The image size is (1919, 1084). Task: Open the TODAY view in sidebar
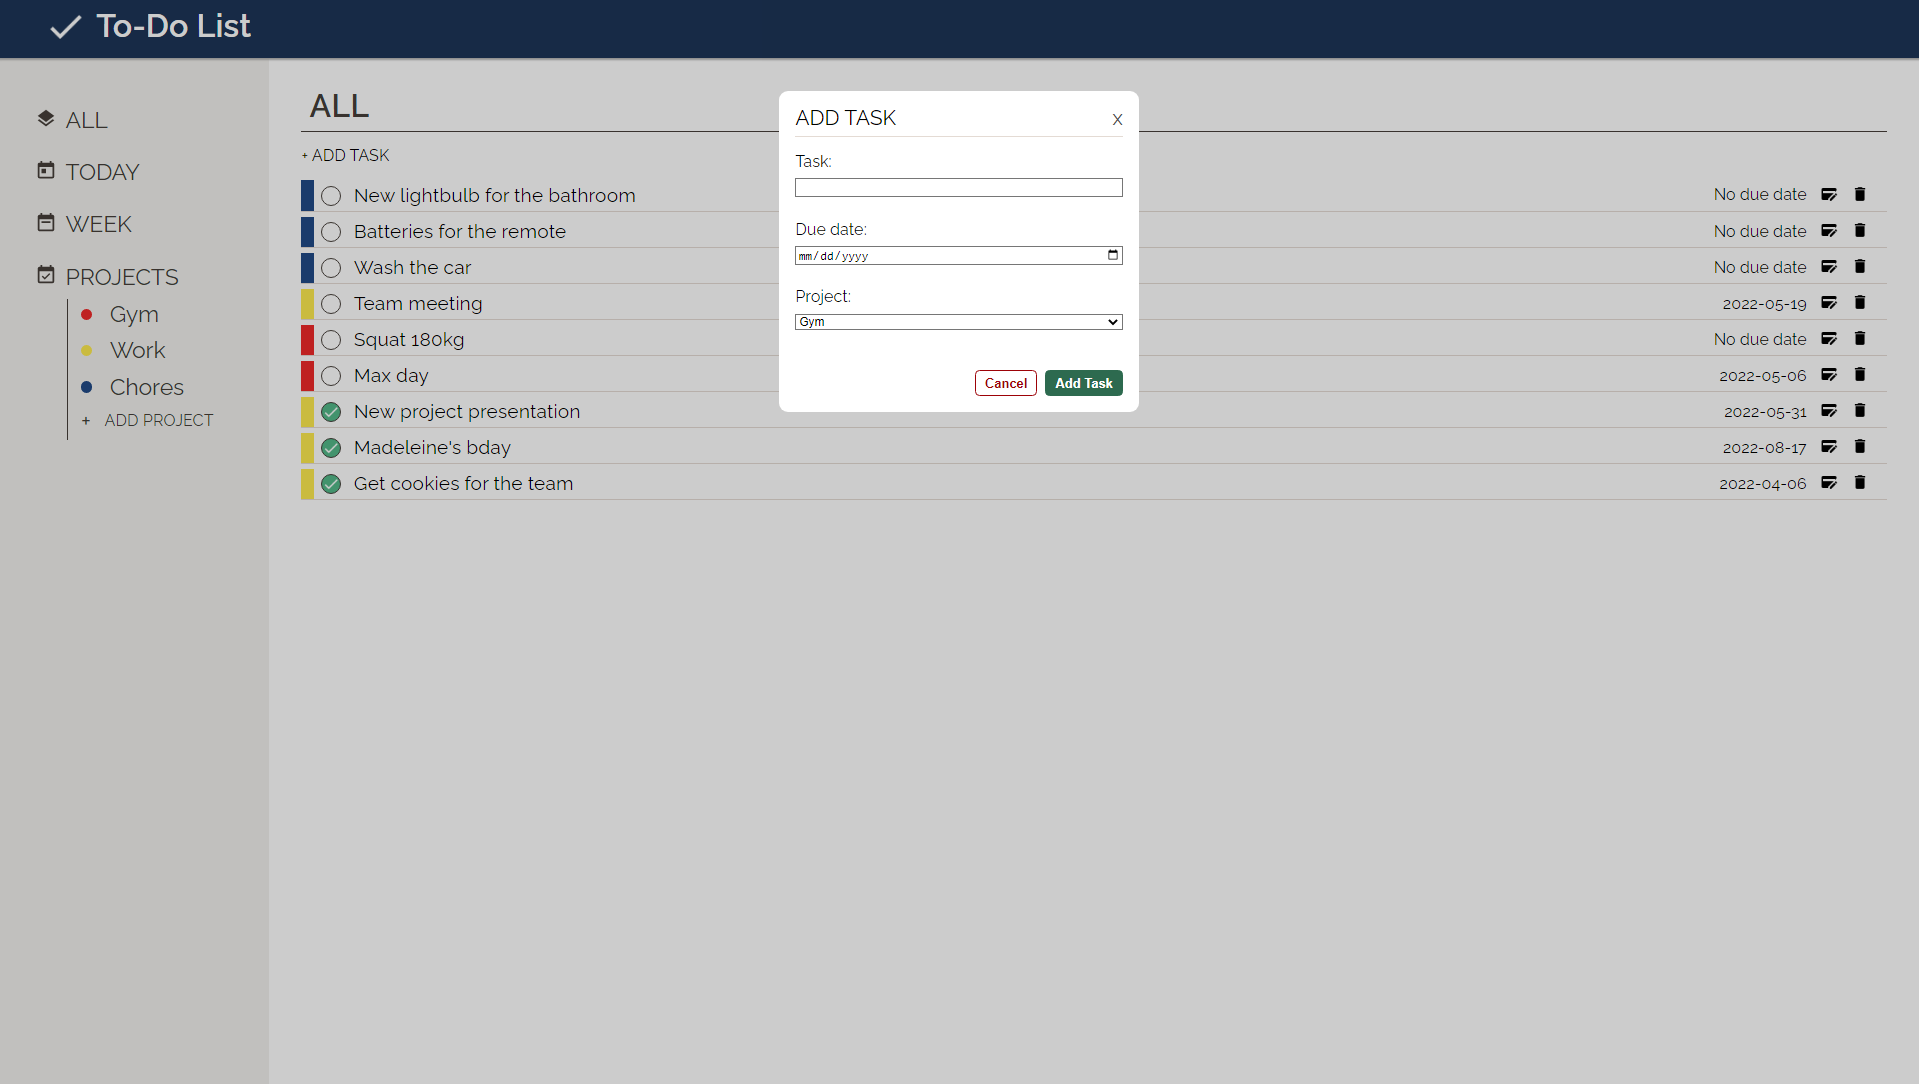click(88, 172)
